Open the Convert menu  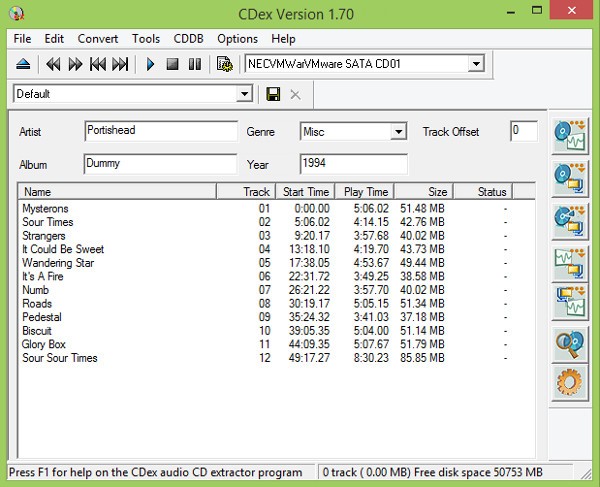[97, 39]
